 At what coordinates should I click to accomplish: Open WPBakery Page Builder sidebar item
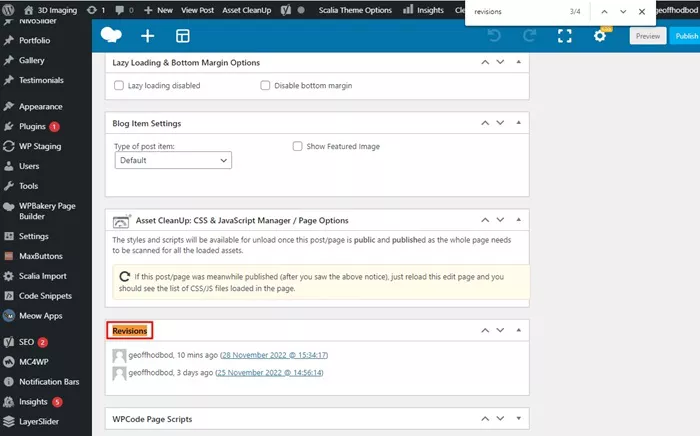(46, 211)
